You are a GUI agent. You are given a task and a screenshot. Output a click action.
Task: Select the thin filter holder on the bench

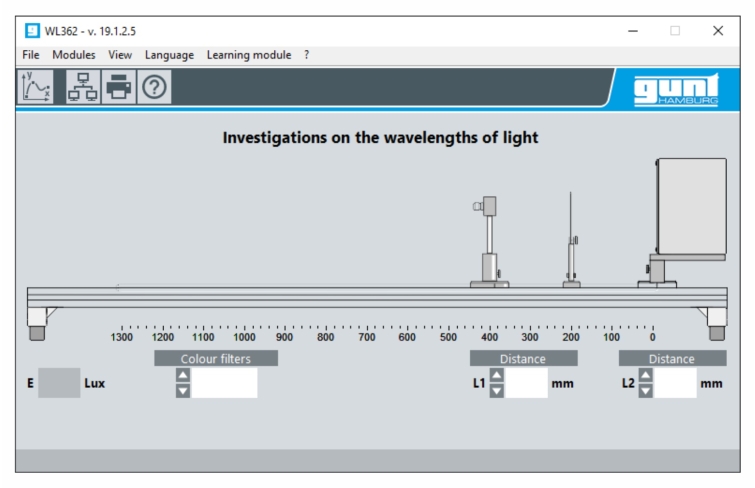(571, 240)
